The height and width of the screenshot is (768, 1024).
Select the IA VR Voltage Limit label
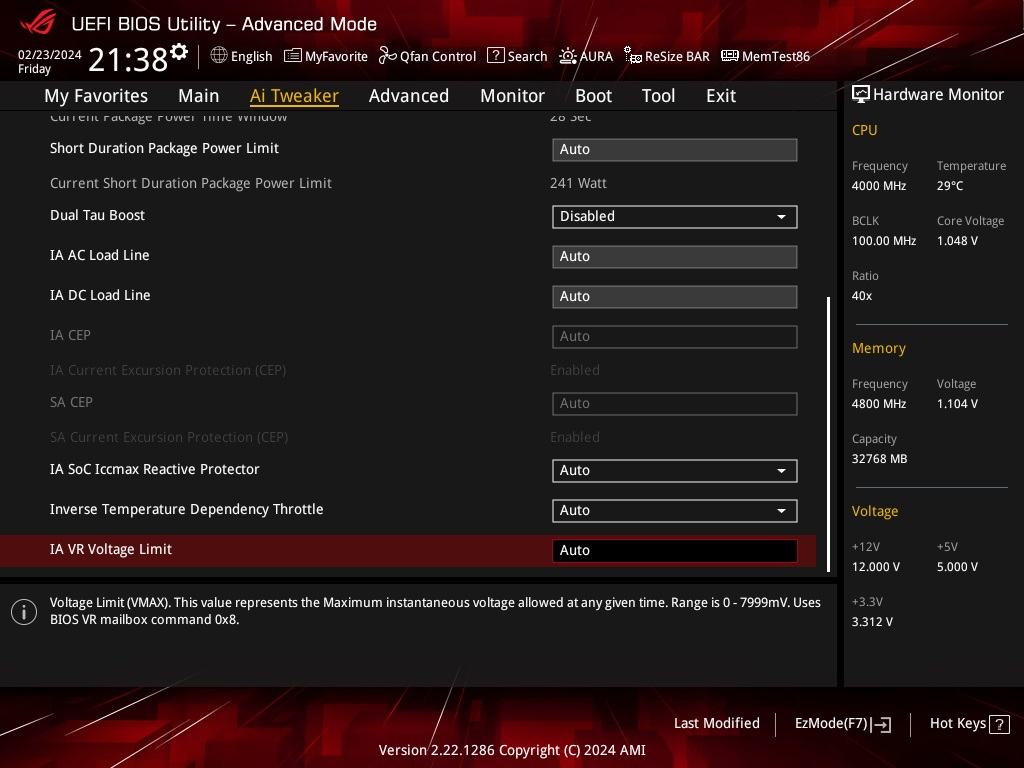tap(110, 549)
